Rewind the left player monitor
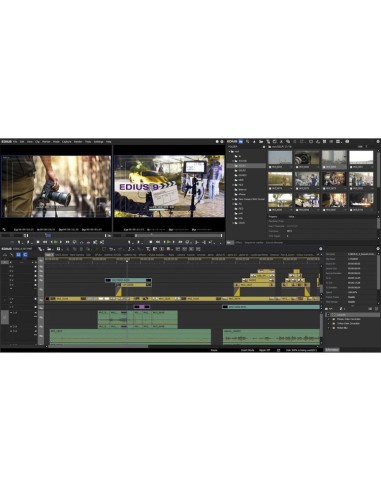This screenshot has height=492, width=381. point(45,242)
